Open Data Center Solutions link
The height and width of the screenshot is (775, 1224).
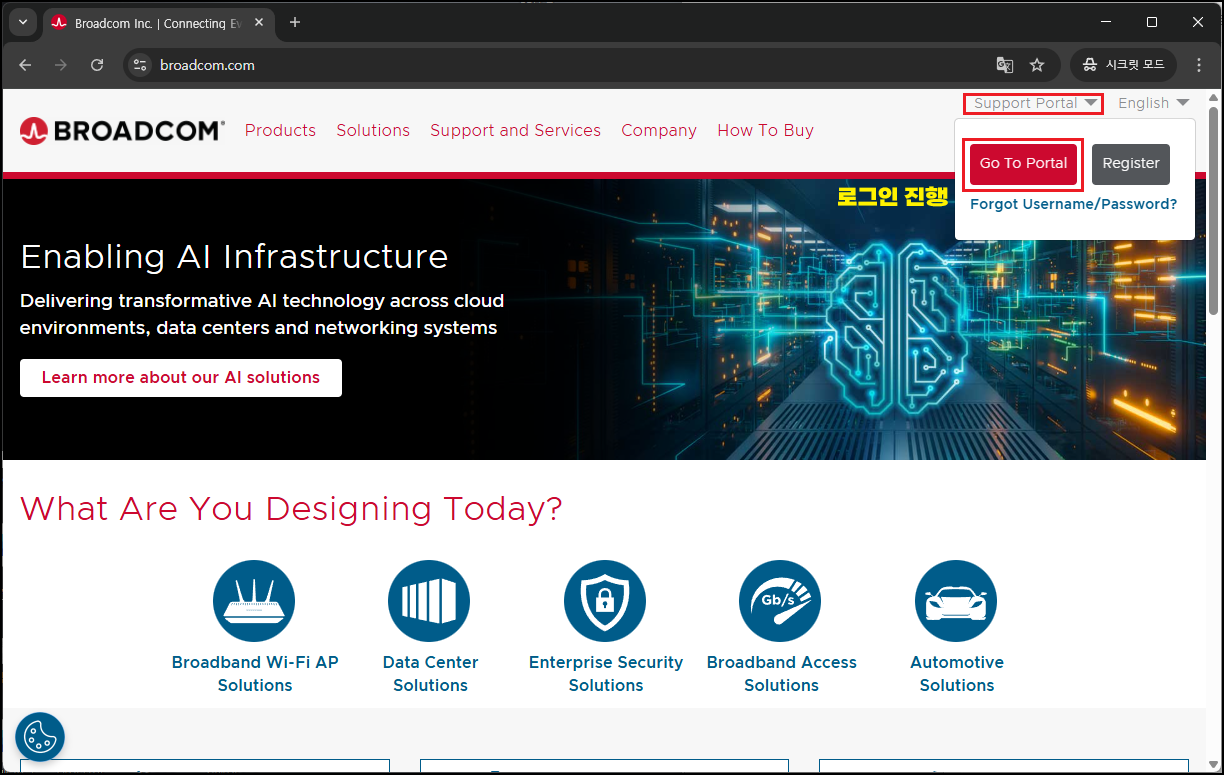coord(430,674)
